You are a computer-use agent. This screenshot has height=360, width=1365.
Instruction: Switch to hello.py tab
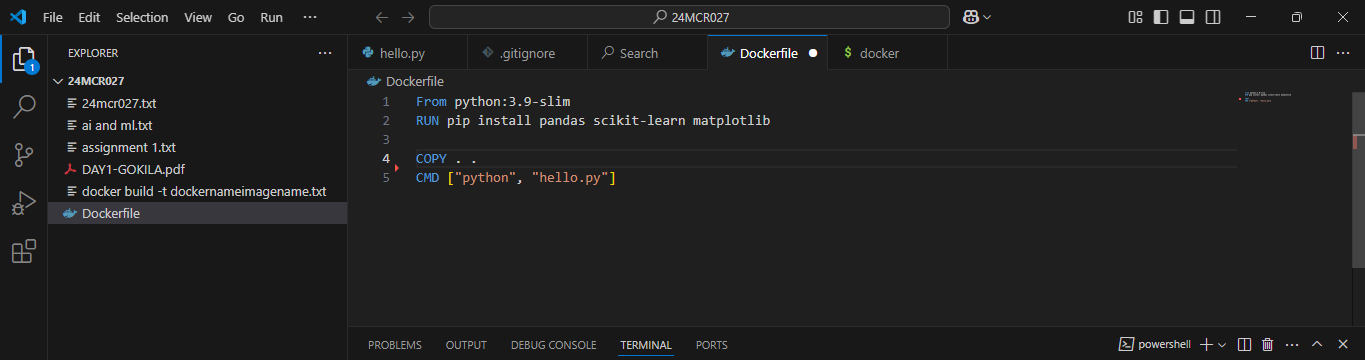[407, 53]
